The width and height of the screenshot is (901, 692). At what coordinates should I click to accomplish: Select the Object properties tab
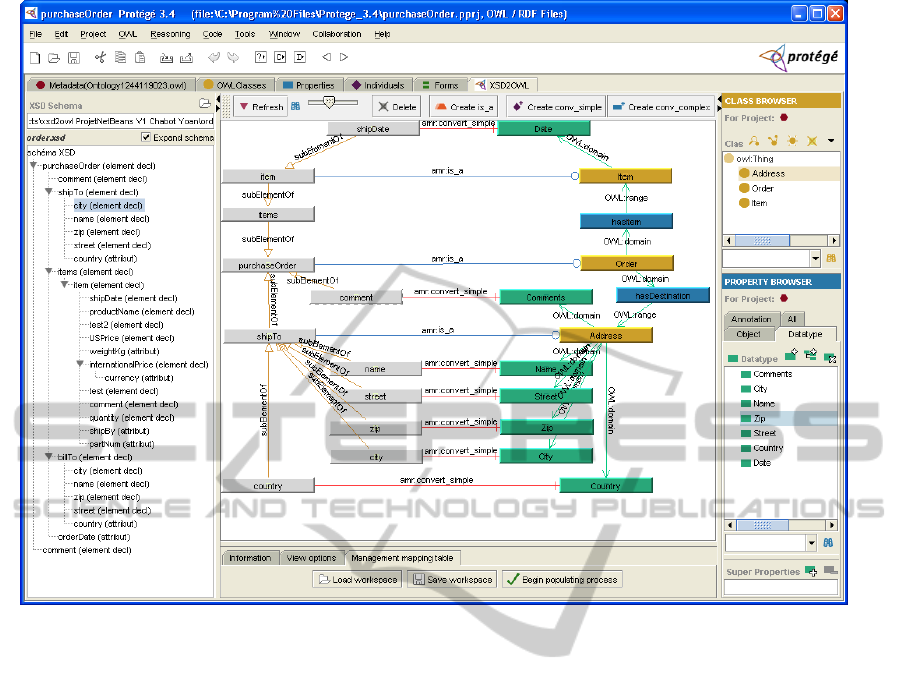(748, 334)
